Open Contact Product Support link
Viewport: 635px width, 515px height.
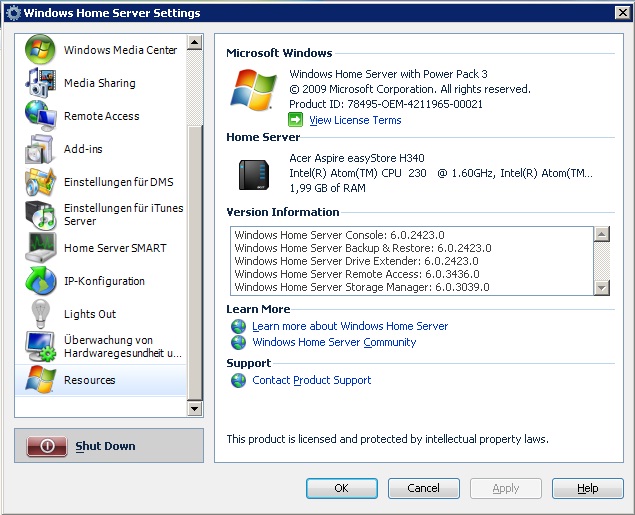click(311, 380)
